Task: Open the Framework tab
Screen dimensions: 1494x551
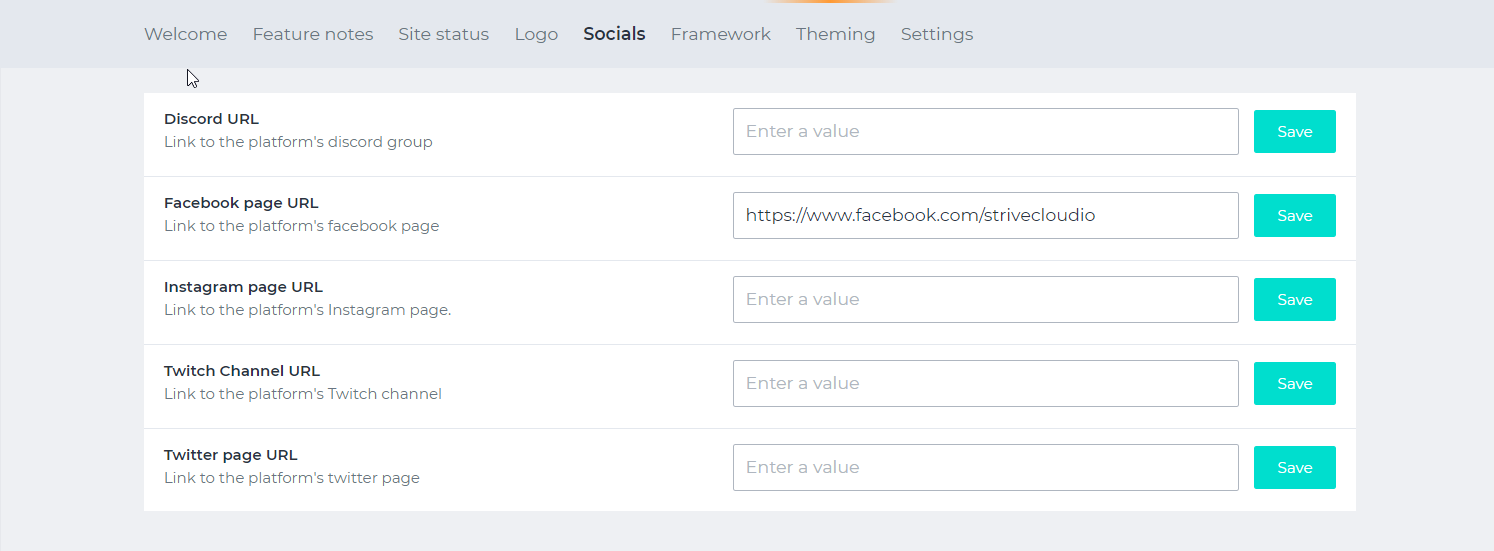Action: [720, 34]
